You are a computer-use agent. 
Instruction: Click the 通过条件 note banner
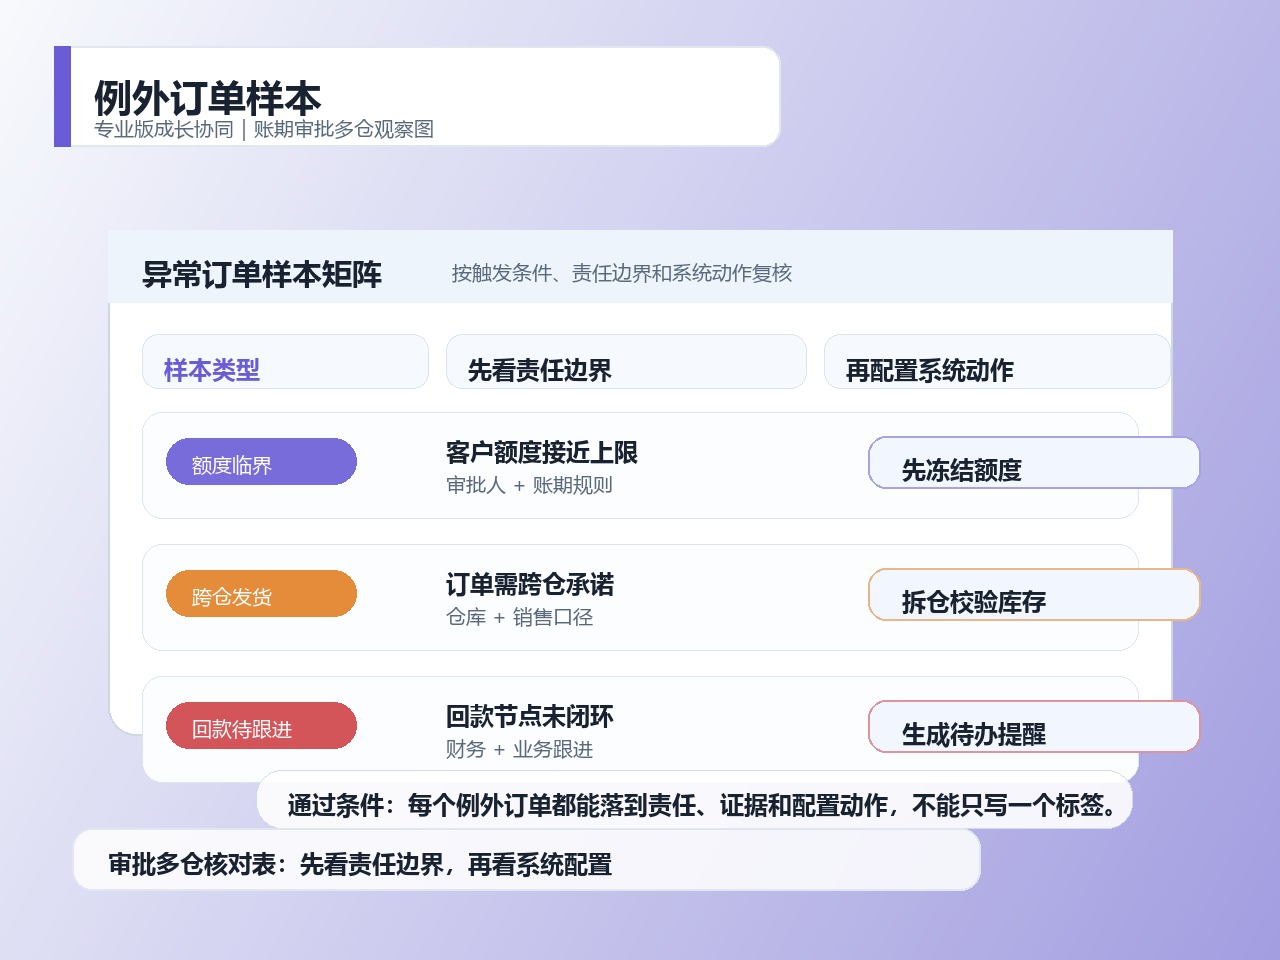694,800
